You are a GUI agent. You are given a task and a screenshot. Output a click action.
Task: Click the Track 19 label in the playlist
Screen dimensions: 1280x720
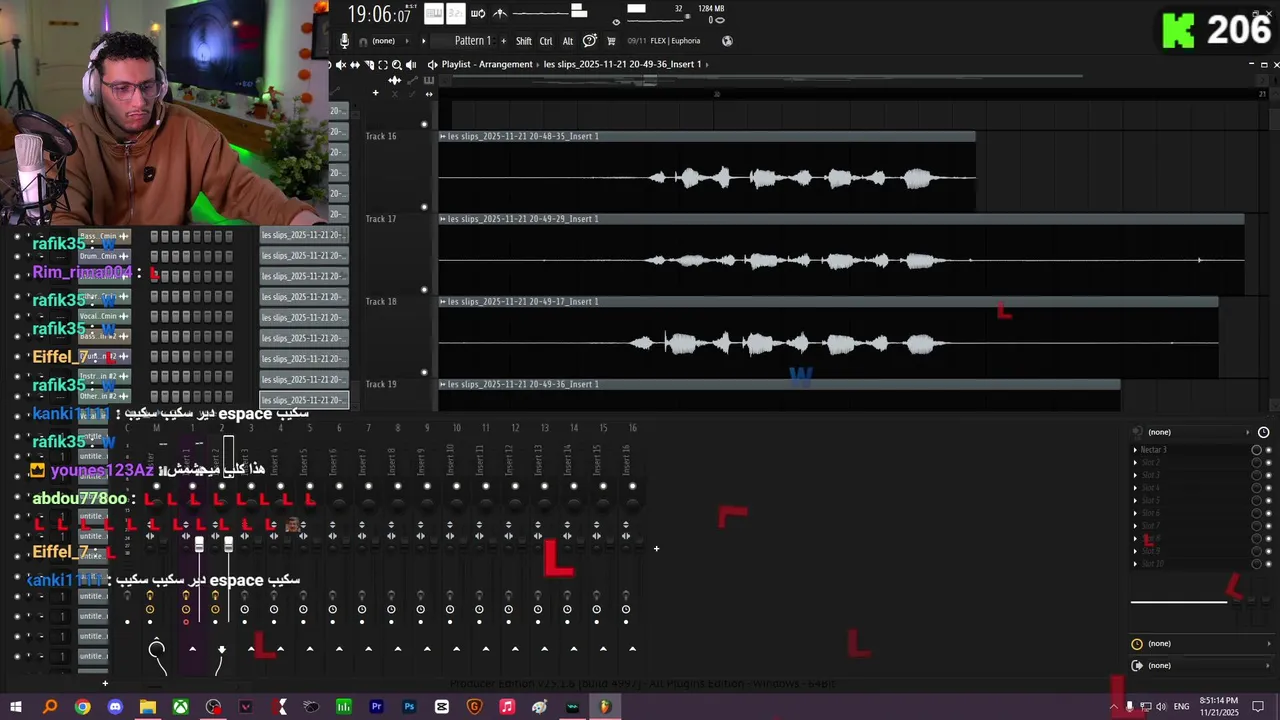(x=381, y=384)
